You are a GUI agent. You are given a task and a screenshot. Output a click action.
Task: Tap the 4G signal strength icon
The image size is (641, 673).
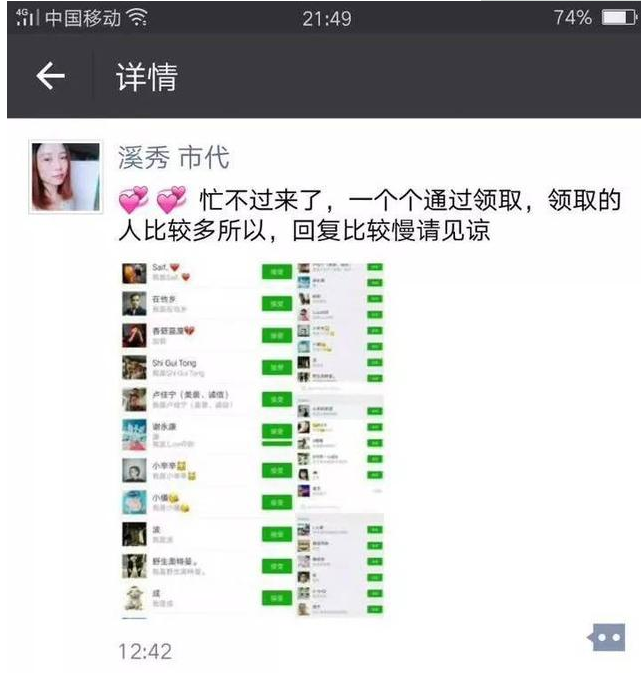click(x=27, y=17)
